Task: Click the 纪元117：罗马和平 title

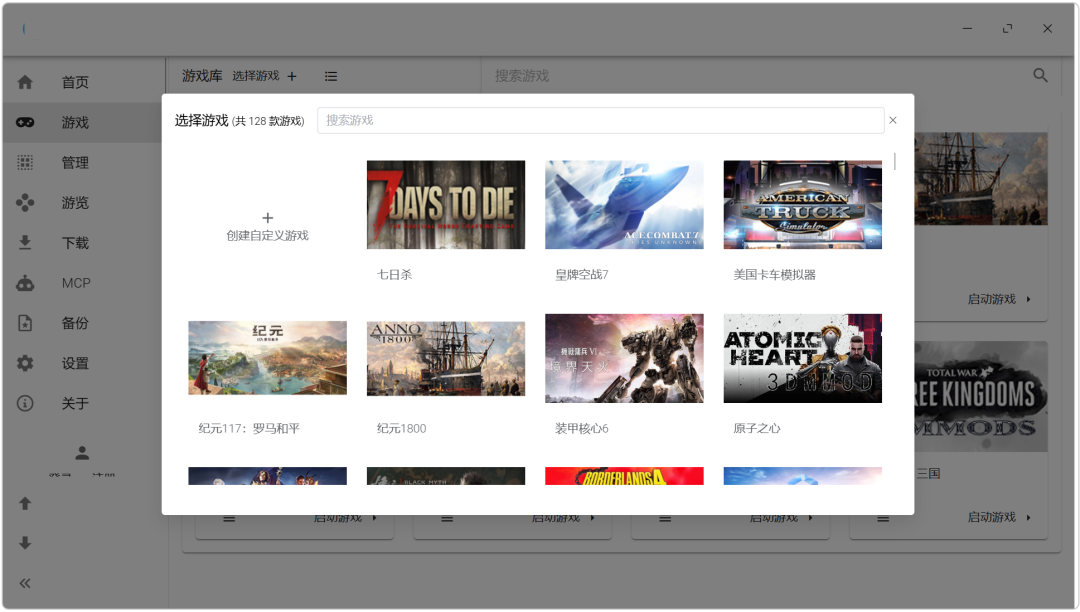Action: 249,428
